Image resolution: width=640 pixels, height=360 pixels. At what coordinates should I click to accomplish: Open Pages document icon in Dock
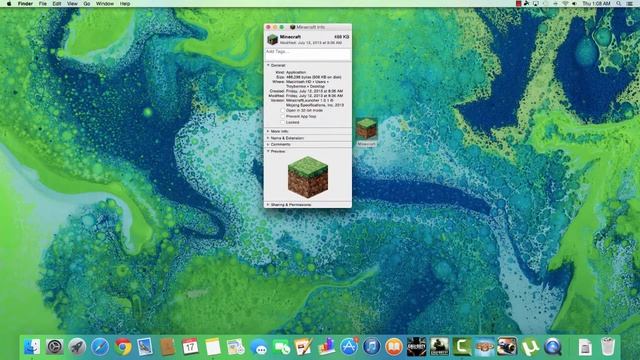(x=304, y=347)
